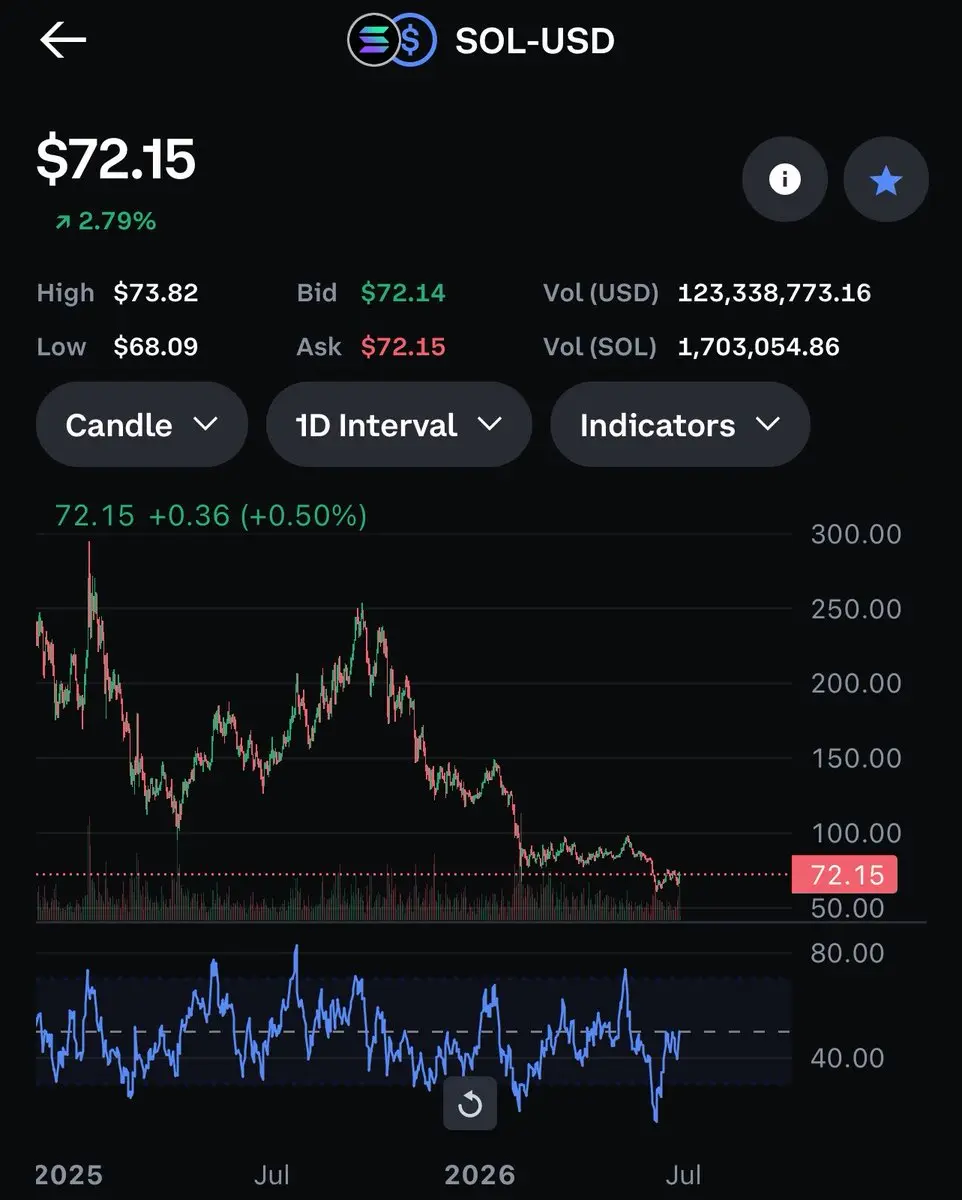Select the 2025 time axis label
Screen dimensions: 962x1200
click(69, 1174)
